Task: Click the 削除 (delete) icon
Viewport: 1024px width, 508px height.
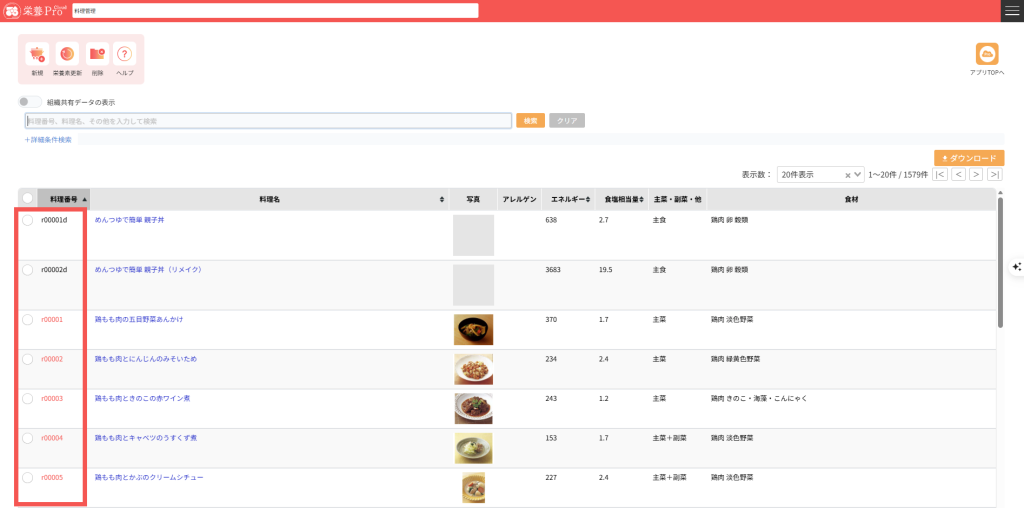Action: (x=97, y=55)
